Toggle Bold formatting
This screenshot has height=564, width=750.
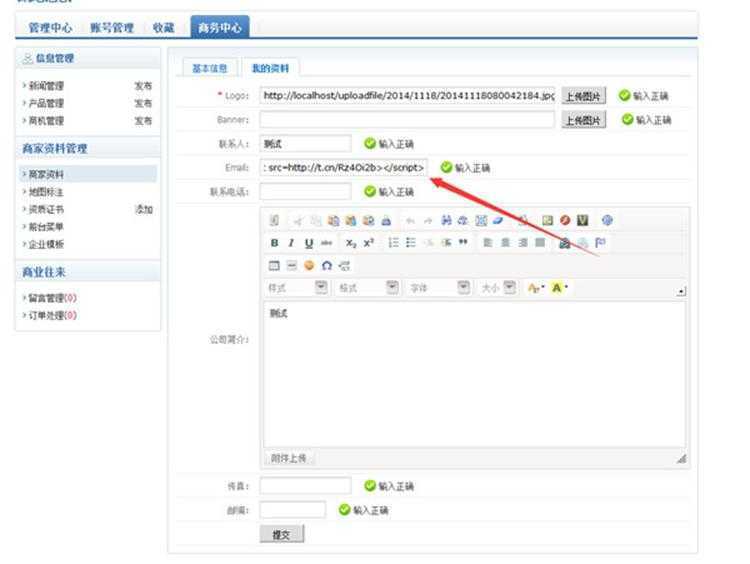(x=274, y=243)
